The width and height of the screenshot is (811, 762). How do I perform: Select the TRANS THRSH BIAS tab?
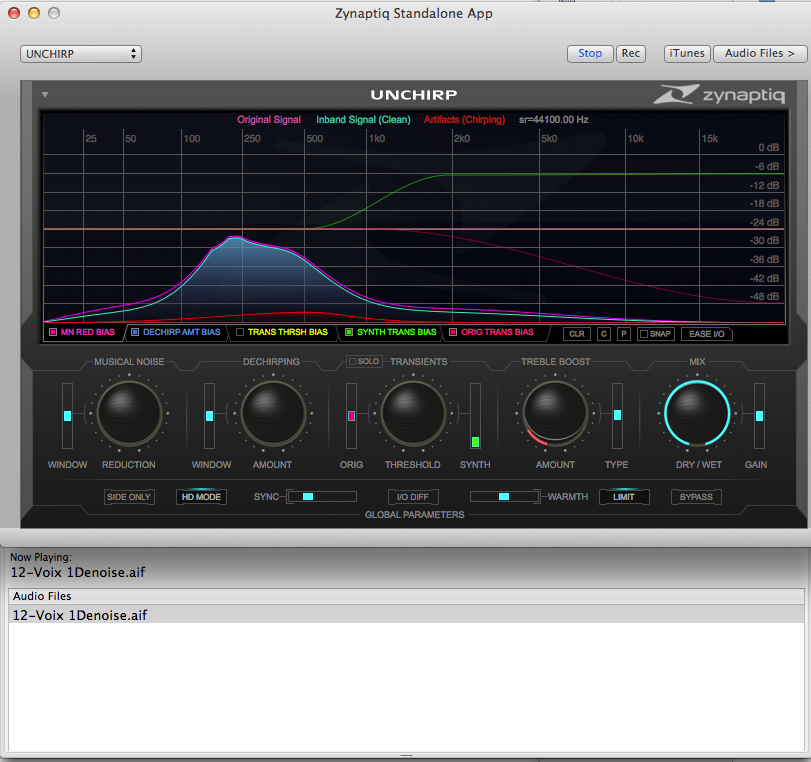pyautogui.click(x=283, y=332)
